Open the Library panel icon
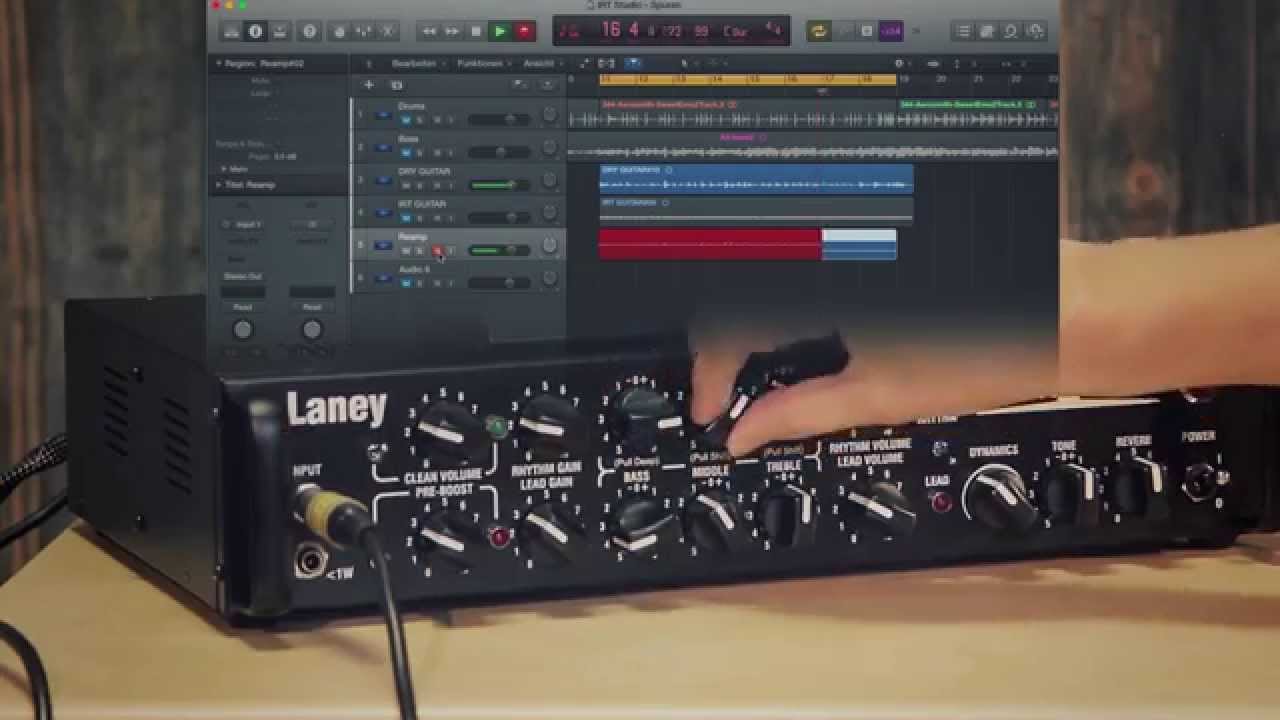Screen dimensions: 1280x720 pyautogui.click(x=232, y=32)
